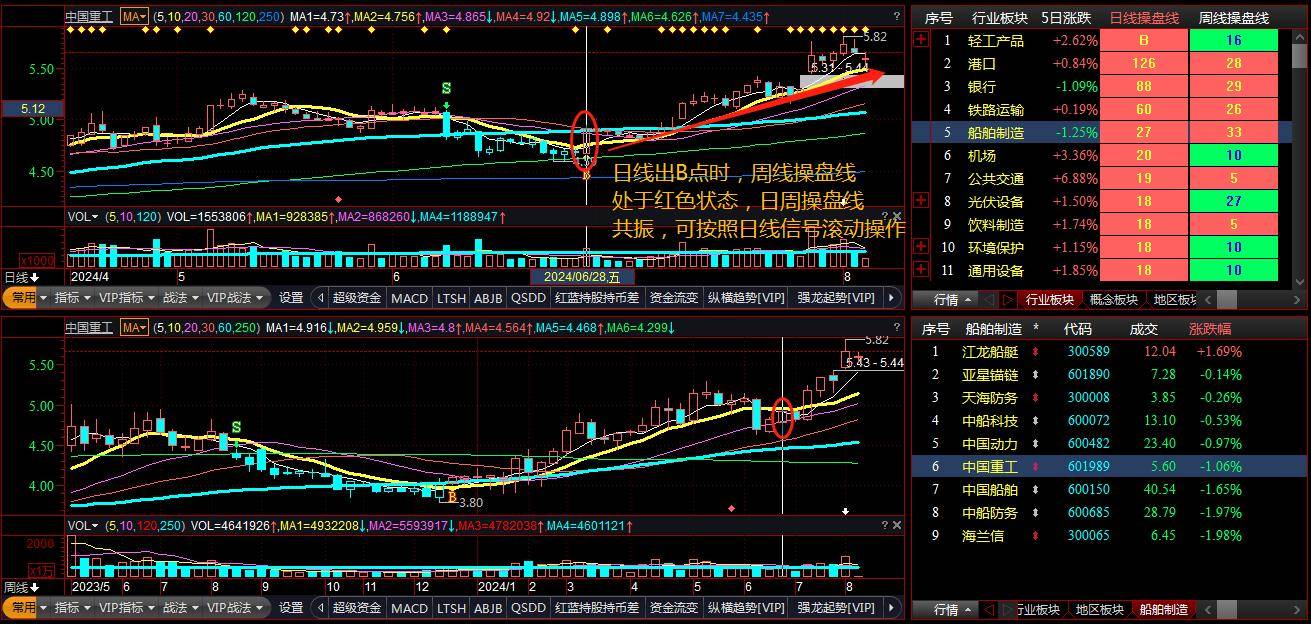The width and height of the screenshot is (1311, 624).
Task: Expand the 轻工产品 row plus icon
Action: [x=921, y=40]
